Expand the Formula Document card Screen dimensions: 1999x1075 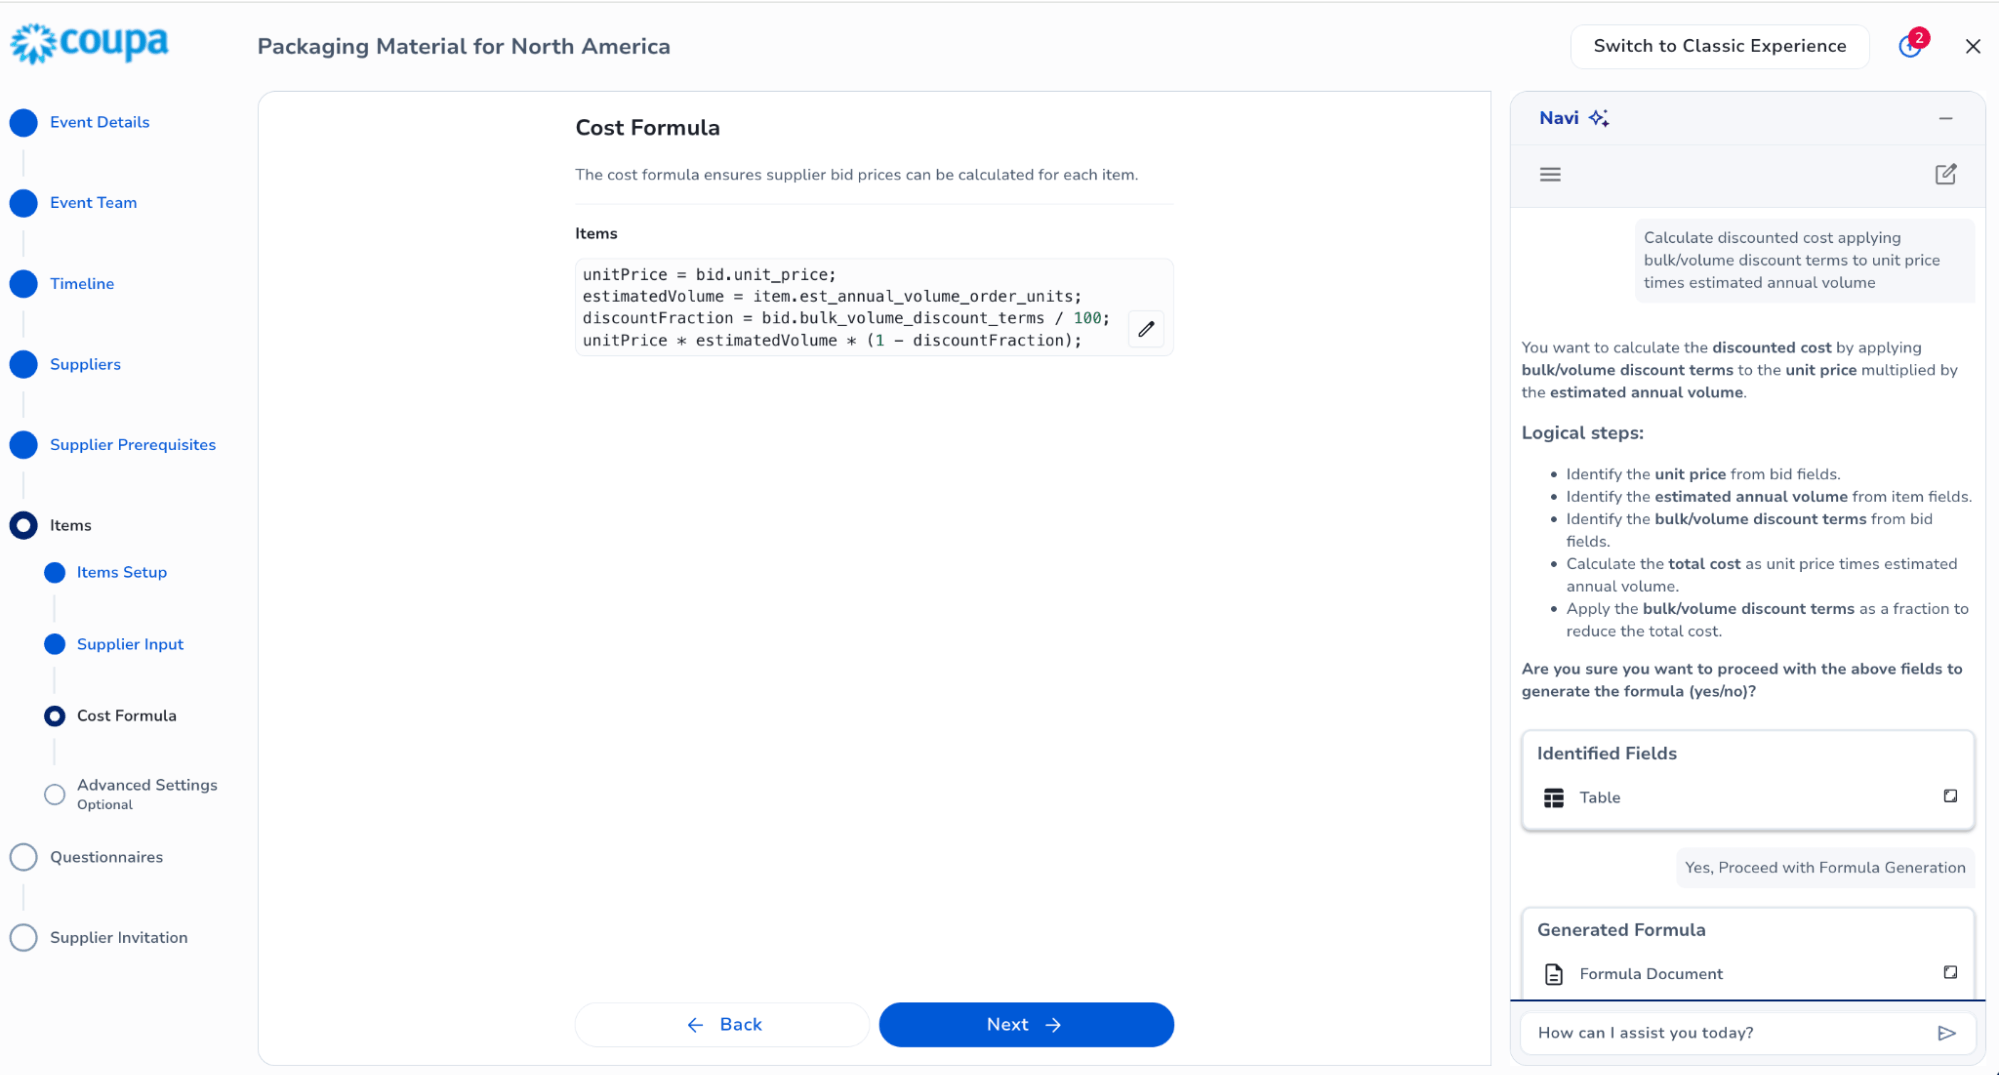coord(1950,972)
